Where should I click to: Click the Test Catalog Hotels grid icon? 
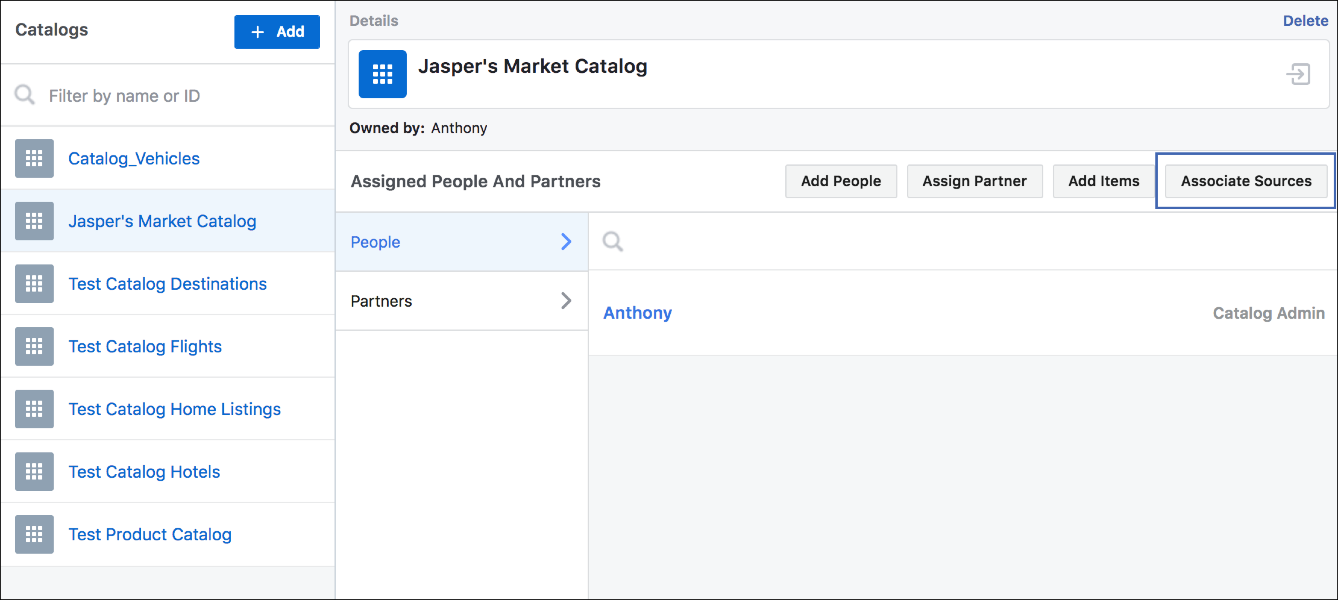point(34,472)
